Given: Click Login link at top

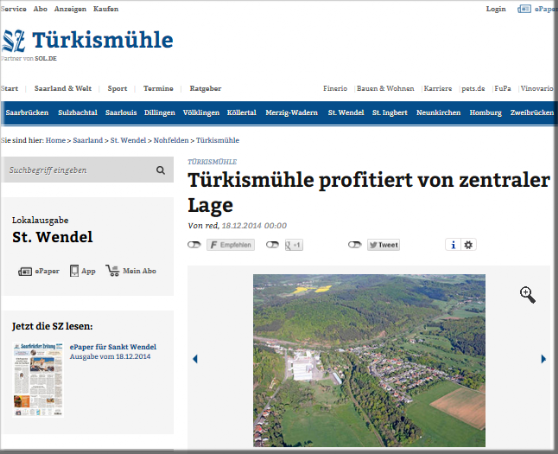Looking at the screenshot, I should click(496, 9).
